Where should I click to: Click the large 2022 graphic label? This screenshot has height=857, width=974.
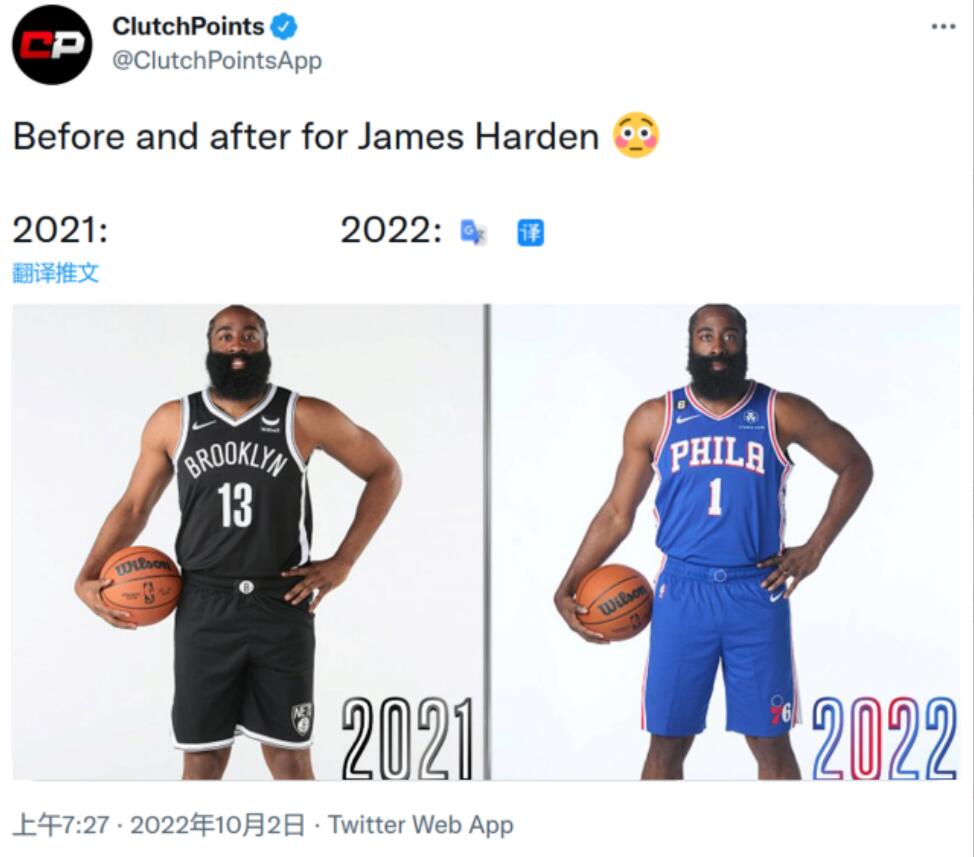pyautogui.click(x=884, y=738)
